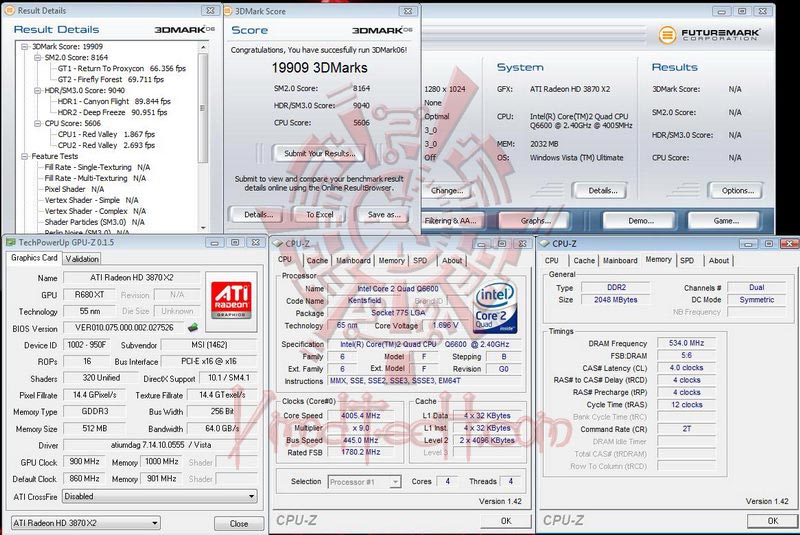
Task: Open Mainboard tab in first CPU-Z window
Action: point(353,261)
